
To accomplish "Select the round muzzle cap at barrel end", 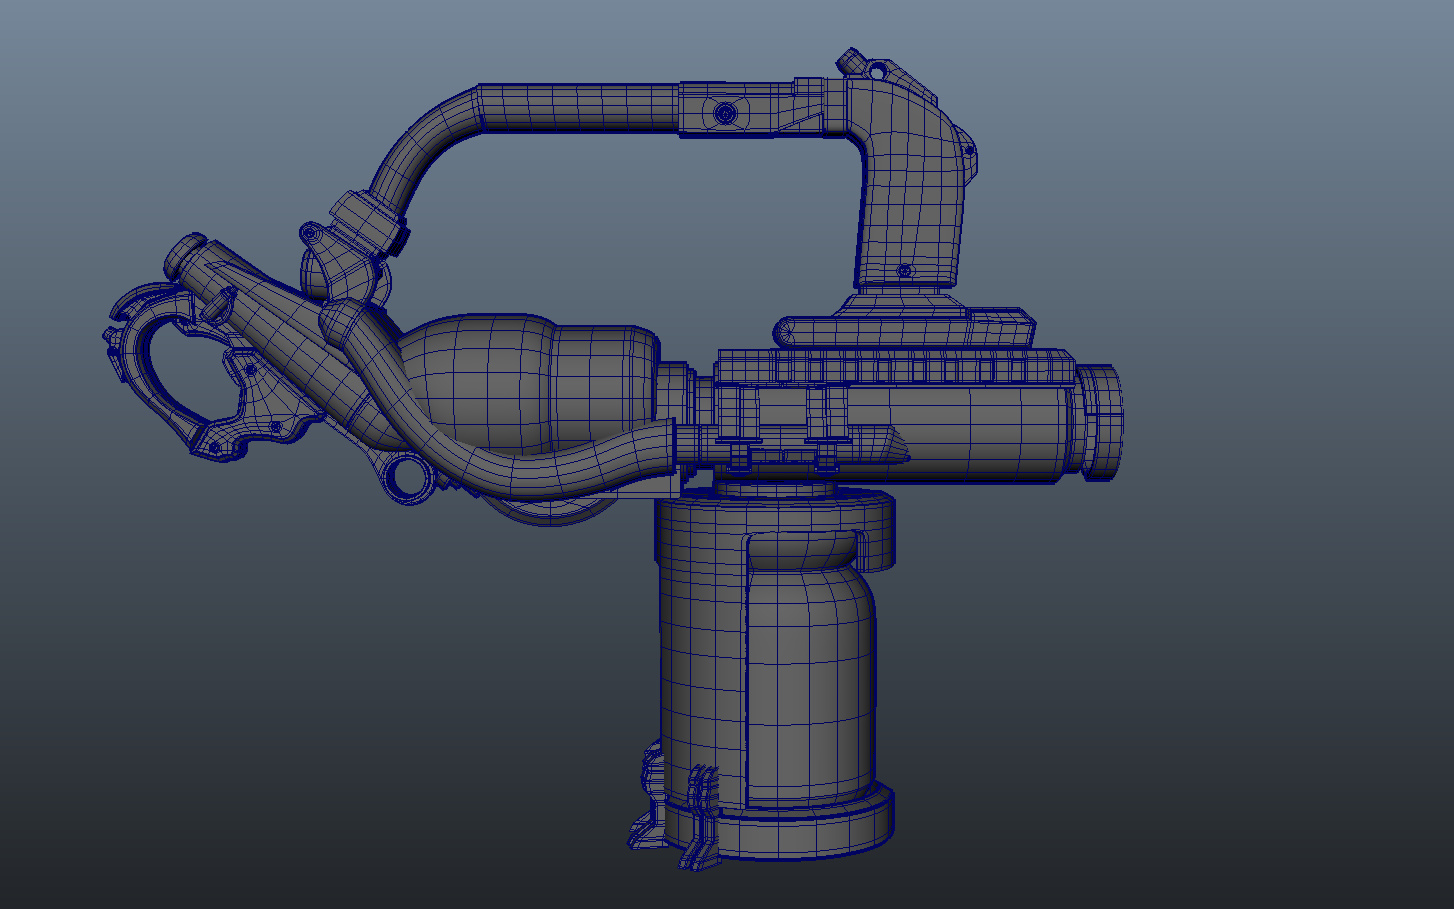I will click(x=1100, y=422).
